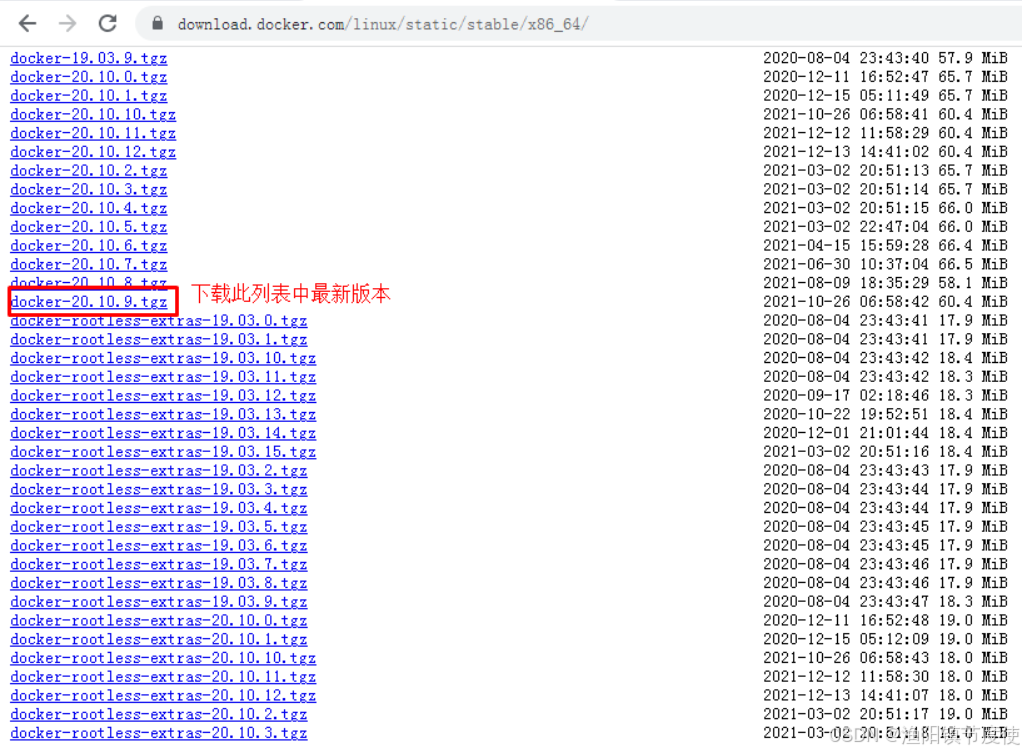Open docker-rootless-extras-19.03.6.tgz
The image size is (1024, 753).
(159, 546)
